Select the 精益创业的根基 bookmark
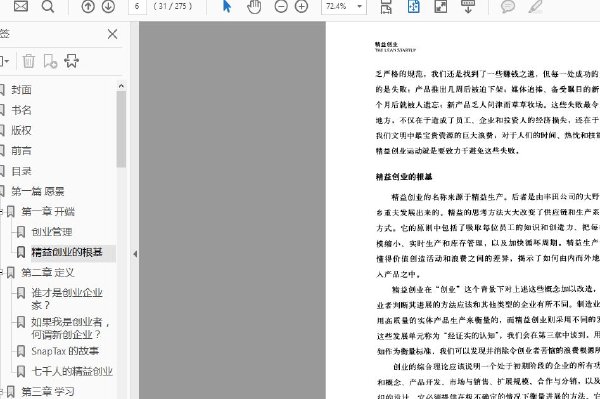This screenshot has height=399, width=600. coord(67,252)
